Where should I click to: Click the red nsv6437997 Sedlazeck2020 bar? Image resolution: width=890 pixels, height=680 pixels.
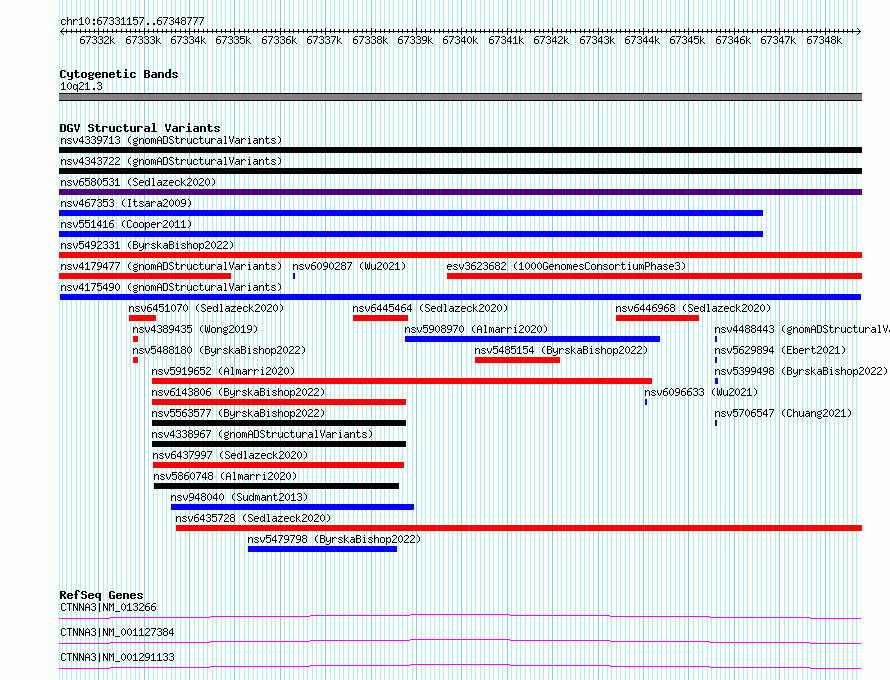tap(278, 465)
